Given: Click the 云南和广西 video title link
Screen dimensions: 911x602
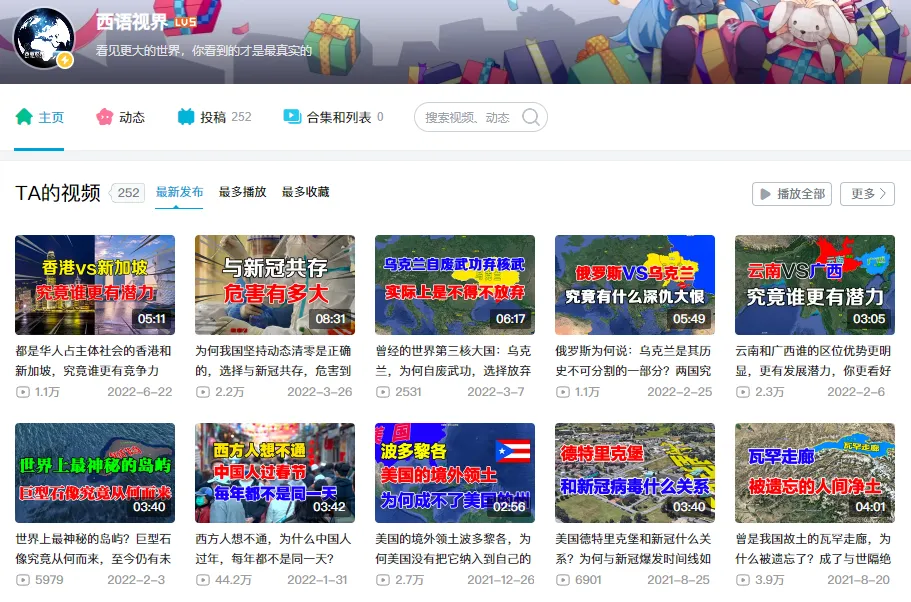Looking at the screenshot, I should point(814,360).
